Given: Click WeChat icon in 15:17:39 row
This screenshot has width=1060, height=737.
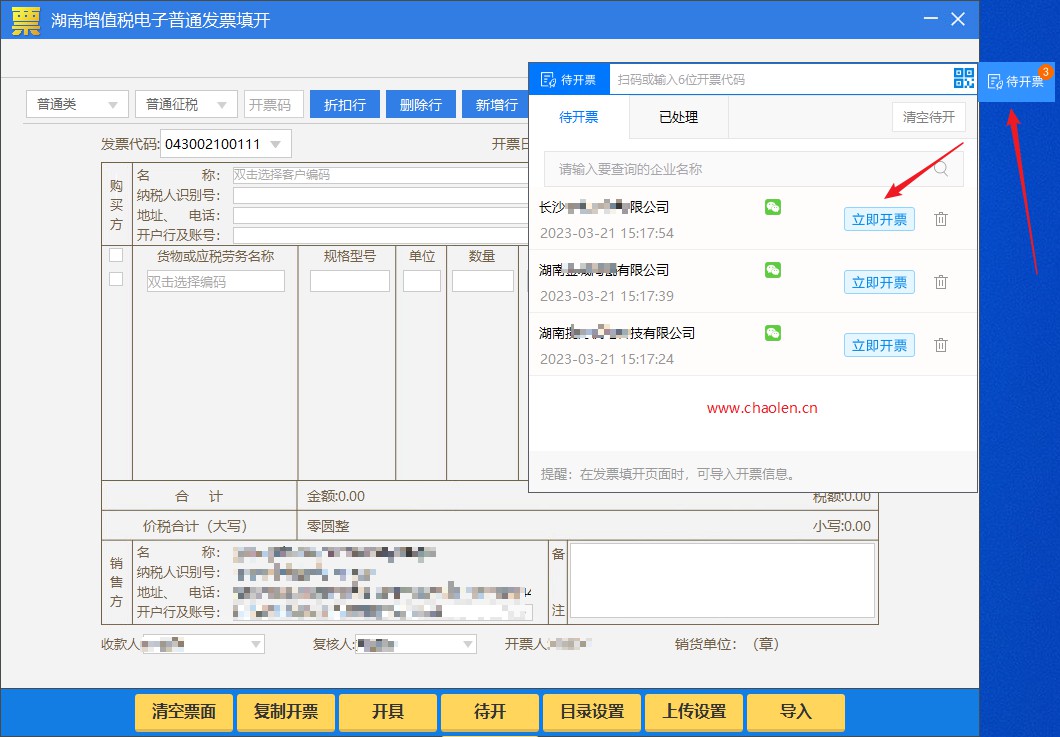Looking at the screenshot, I should pos(773,270).
